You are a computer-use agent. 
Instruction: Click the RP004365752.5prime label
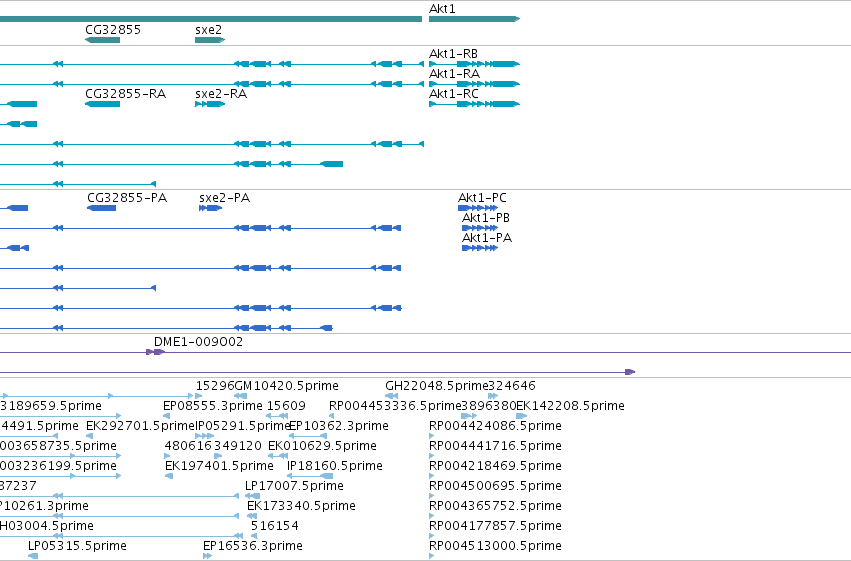click(x=495, y=506)
